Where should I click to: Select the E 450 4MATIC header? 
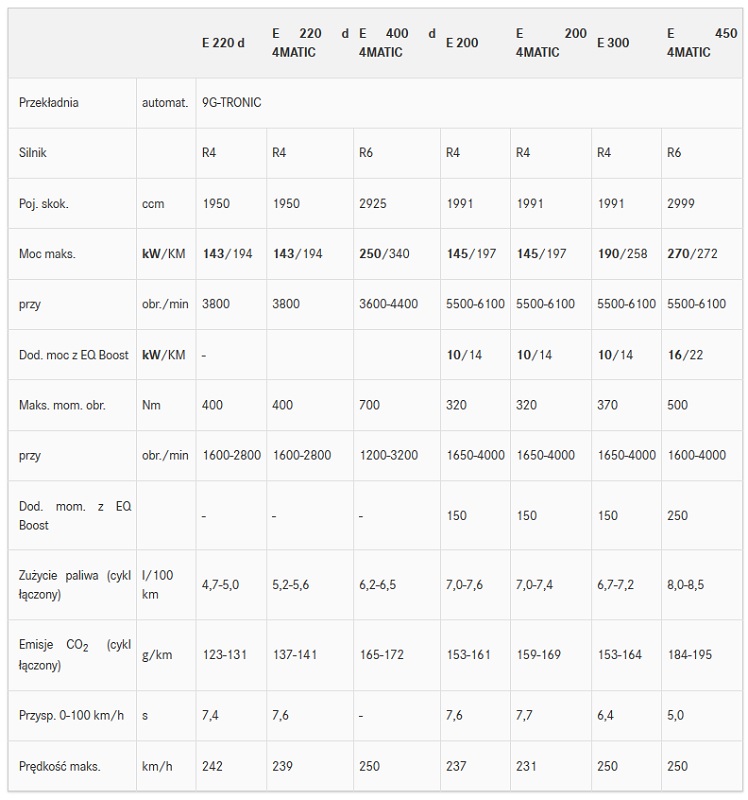click(702, 43)
